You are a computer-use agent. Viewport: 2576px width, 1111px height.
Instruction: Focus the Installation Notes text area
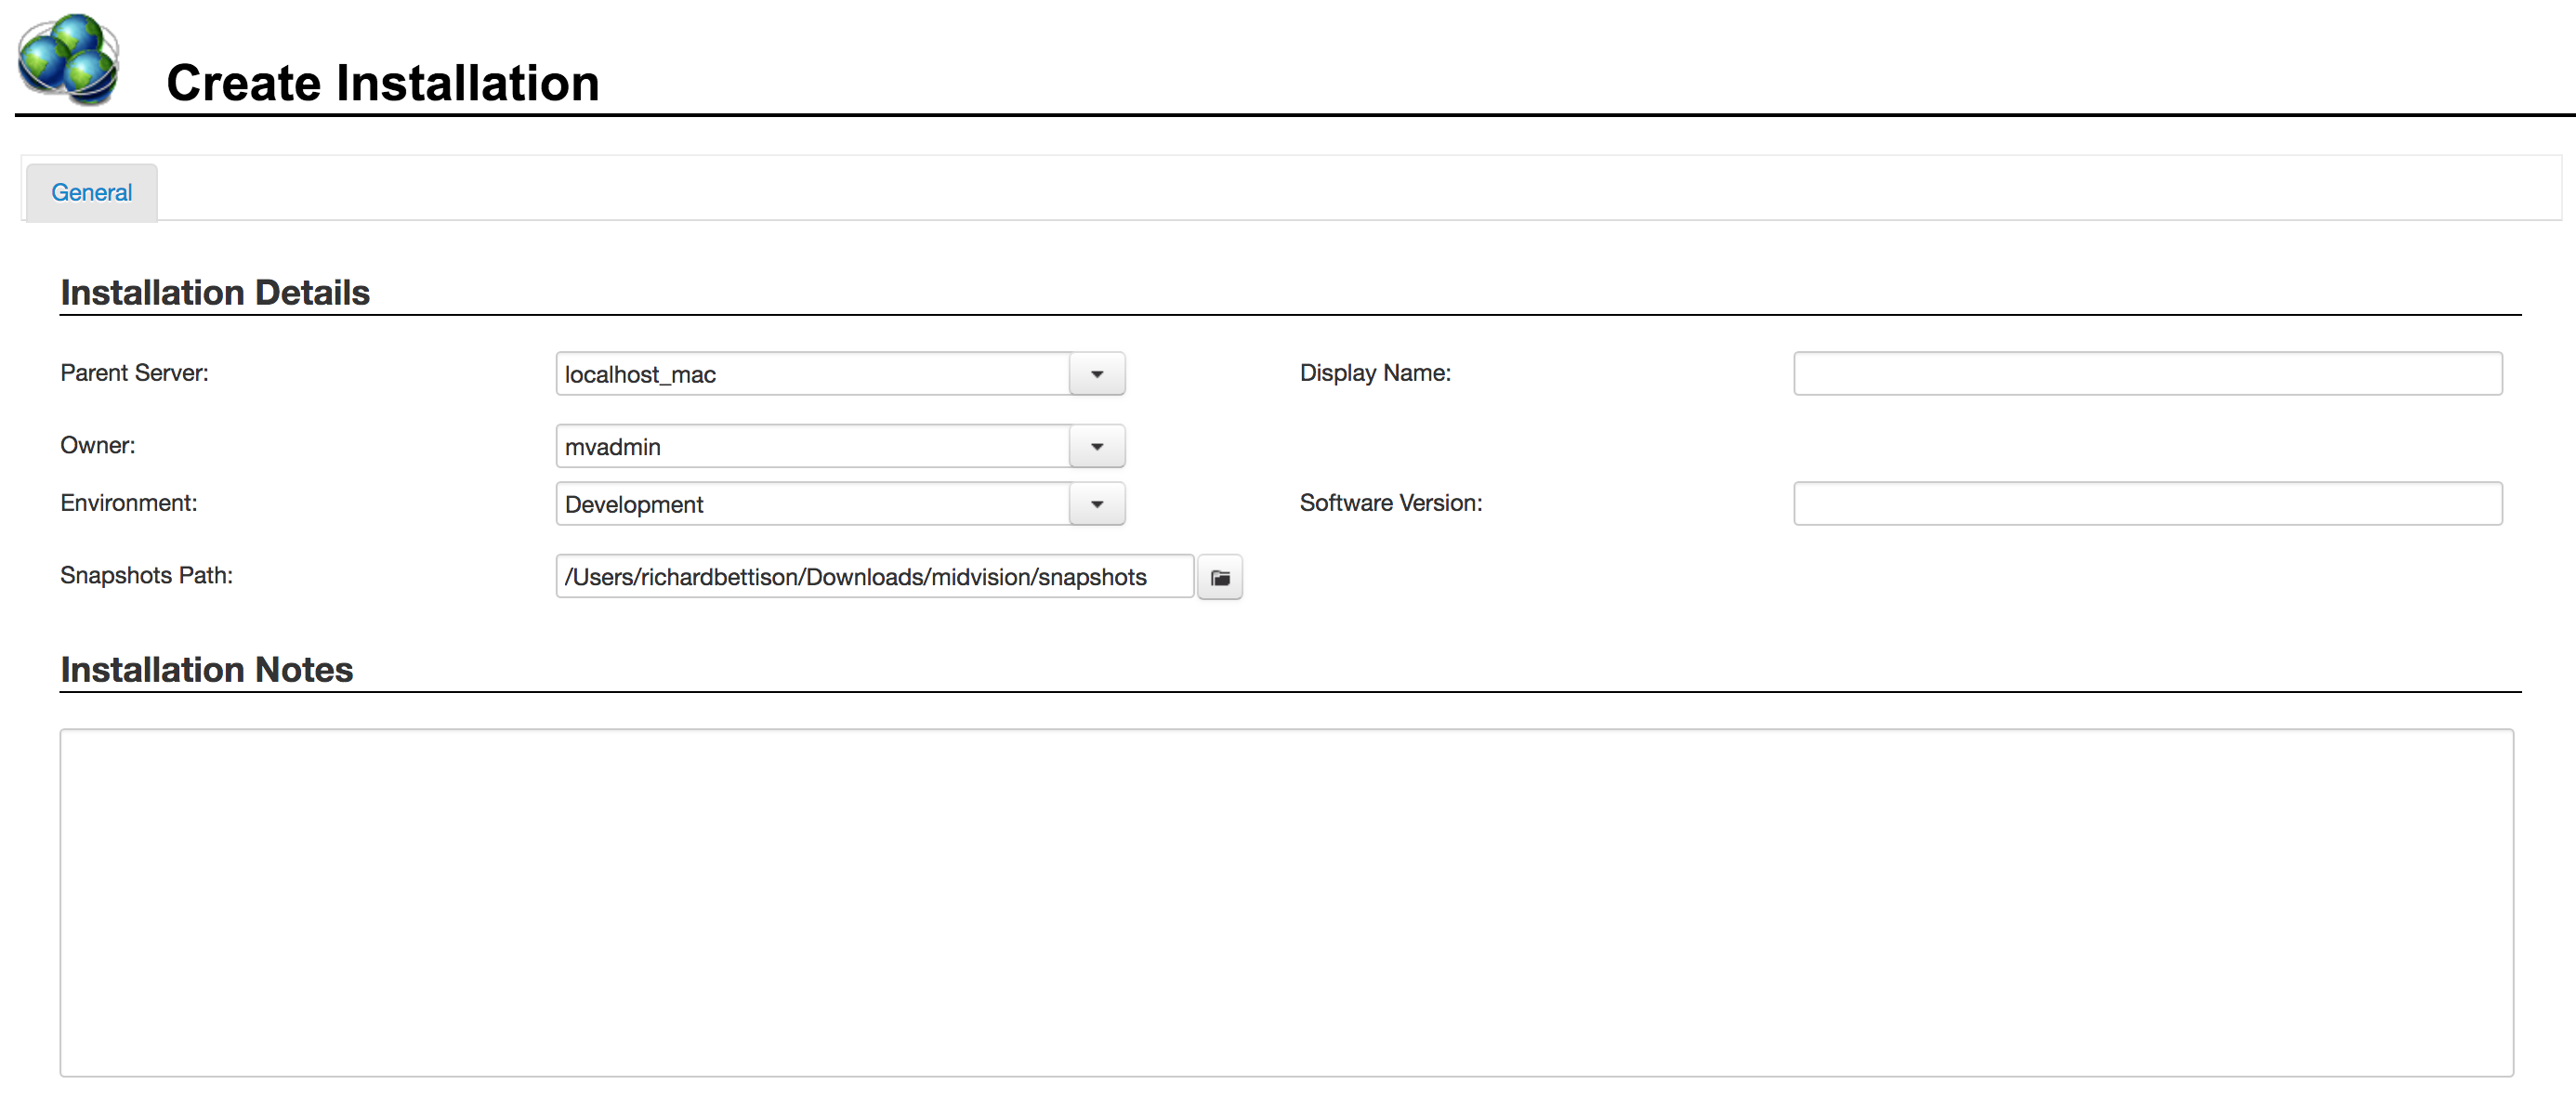coord(1286,903)
